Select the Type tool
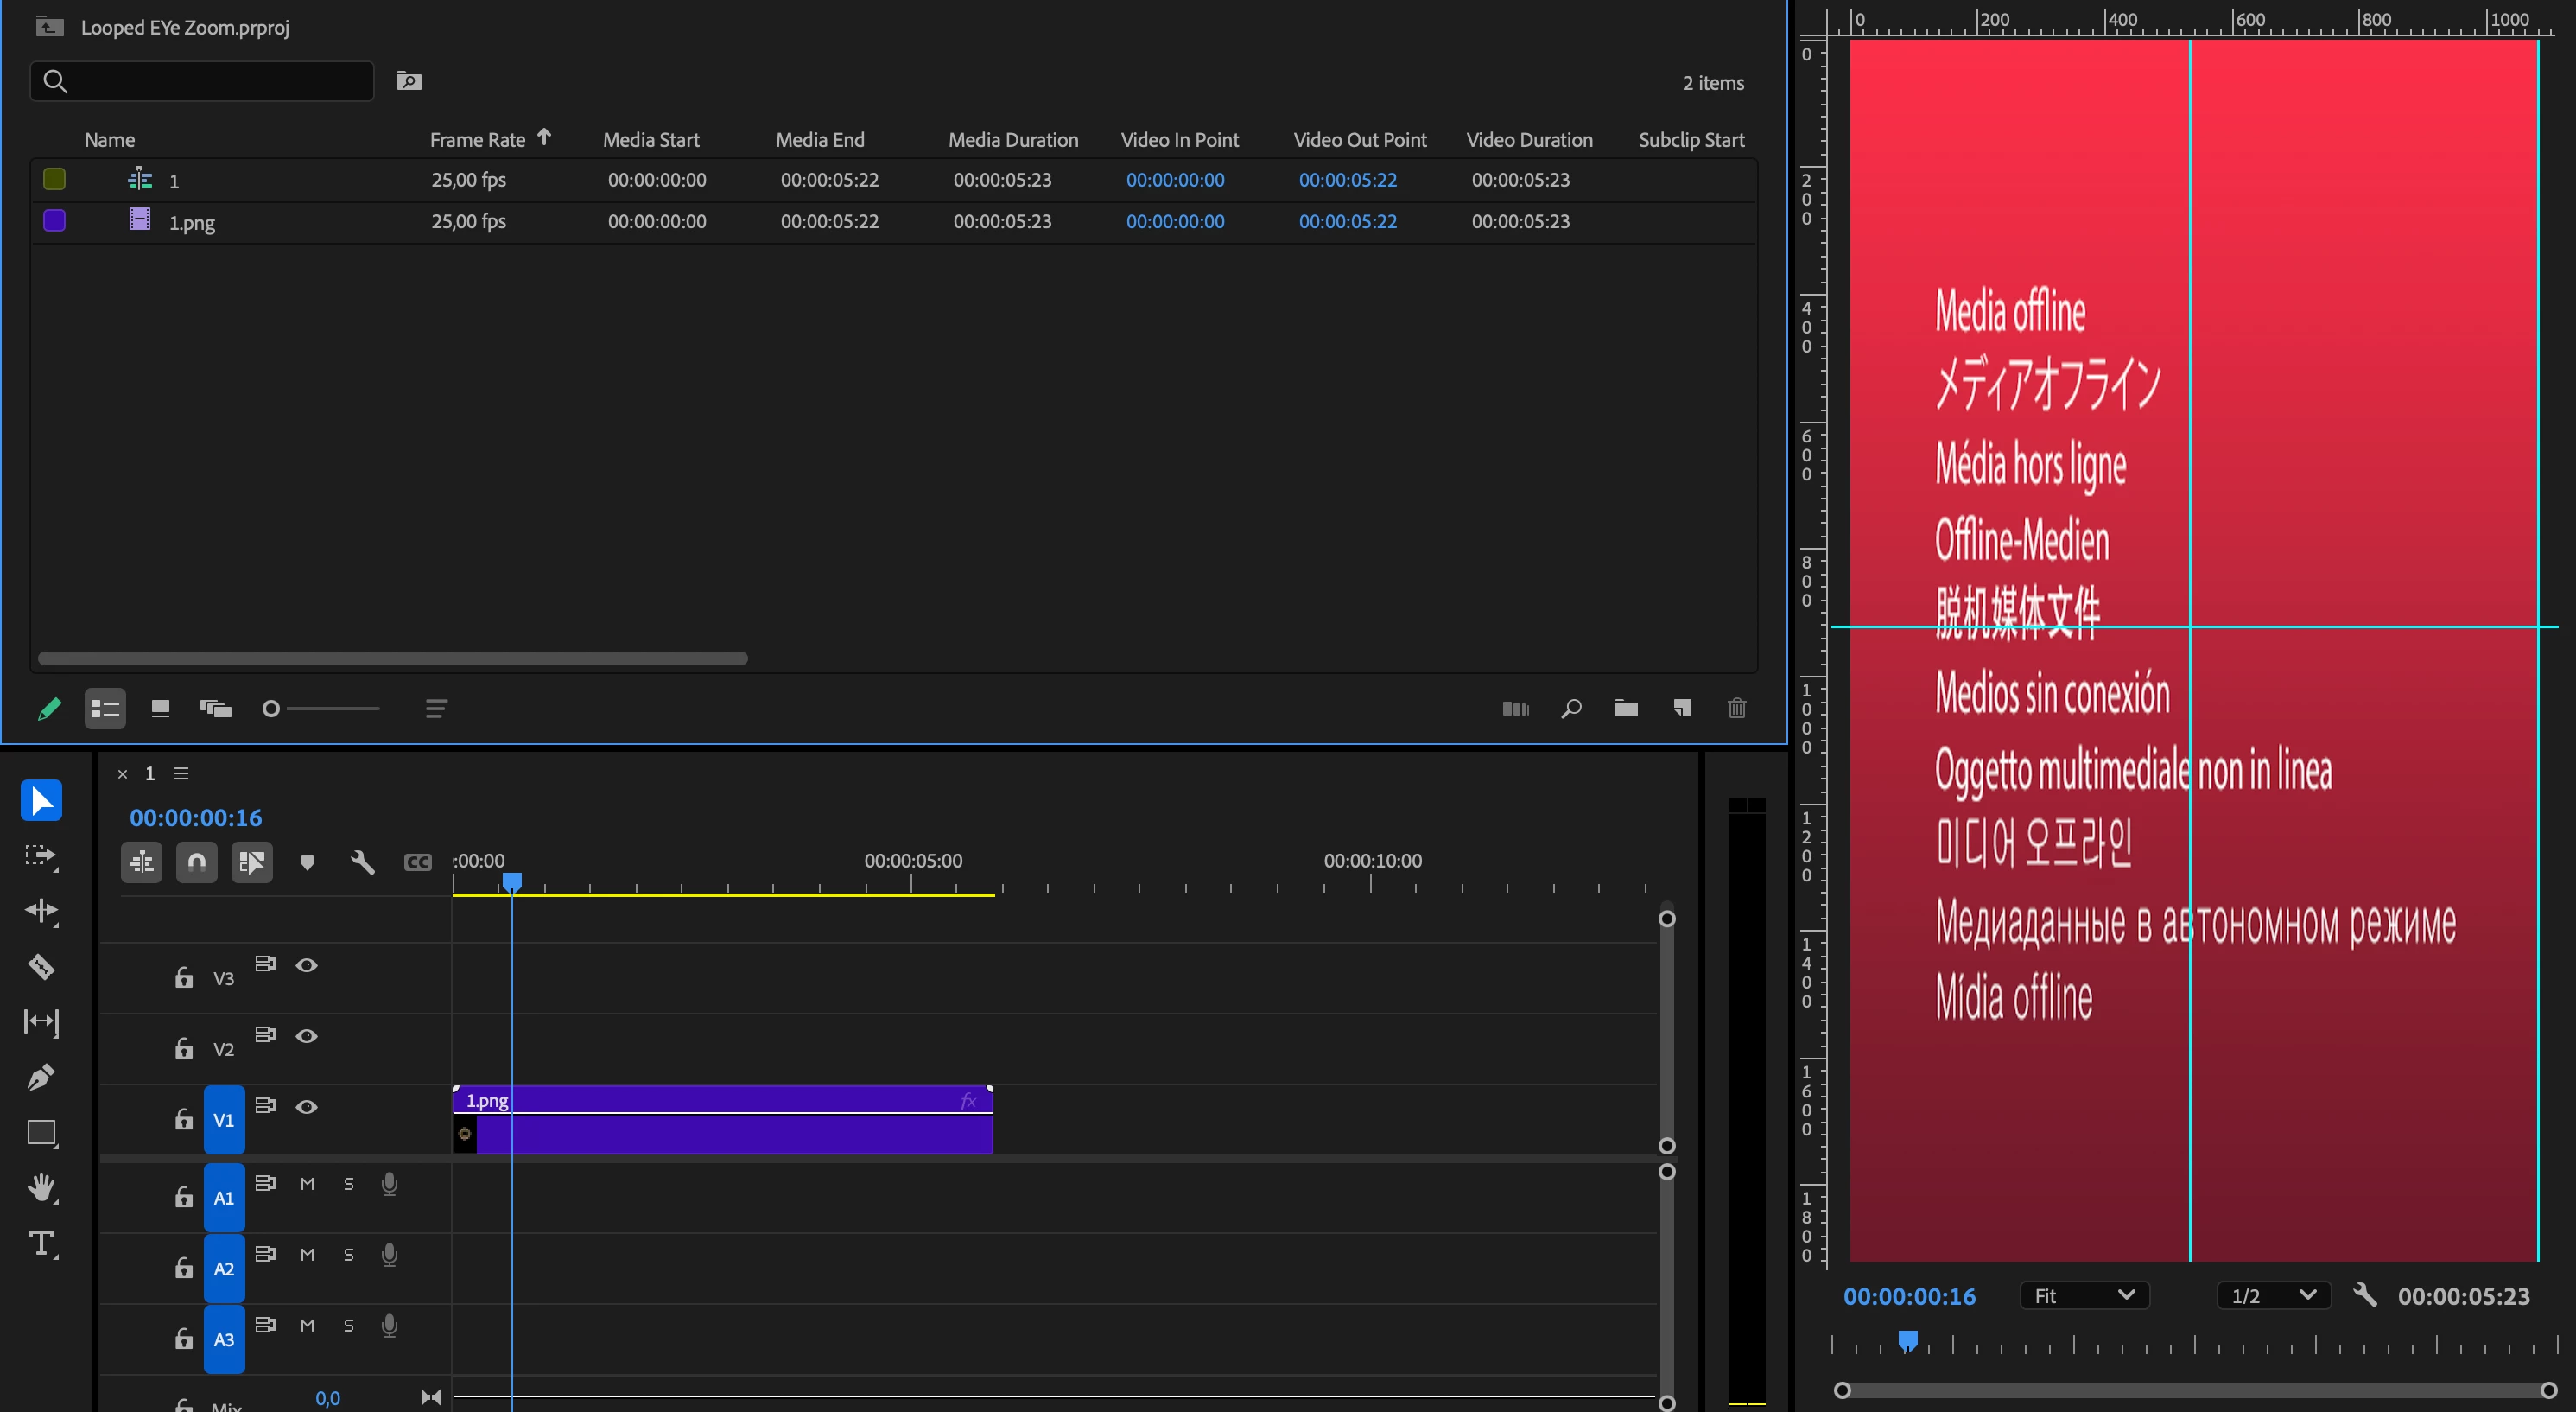The height and width of the screenshot is (1412, 2576). (41, 1243)
